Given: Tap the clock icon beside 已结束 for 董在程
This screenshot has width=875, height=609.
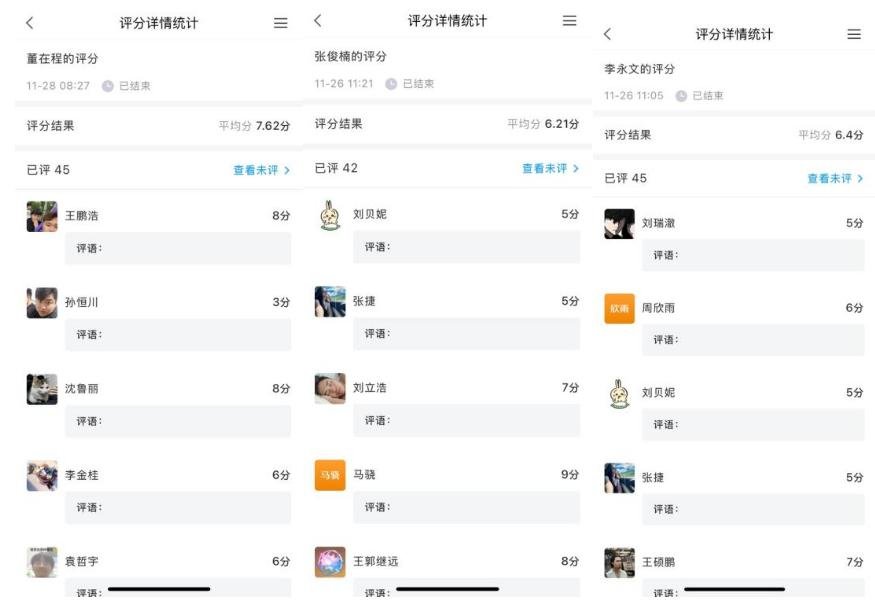Looking at the screenshot, I should point(108,86).
